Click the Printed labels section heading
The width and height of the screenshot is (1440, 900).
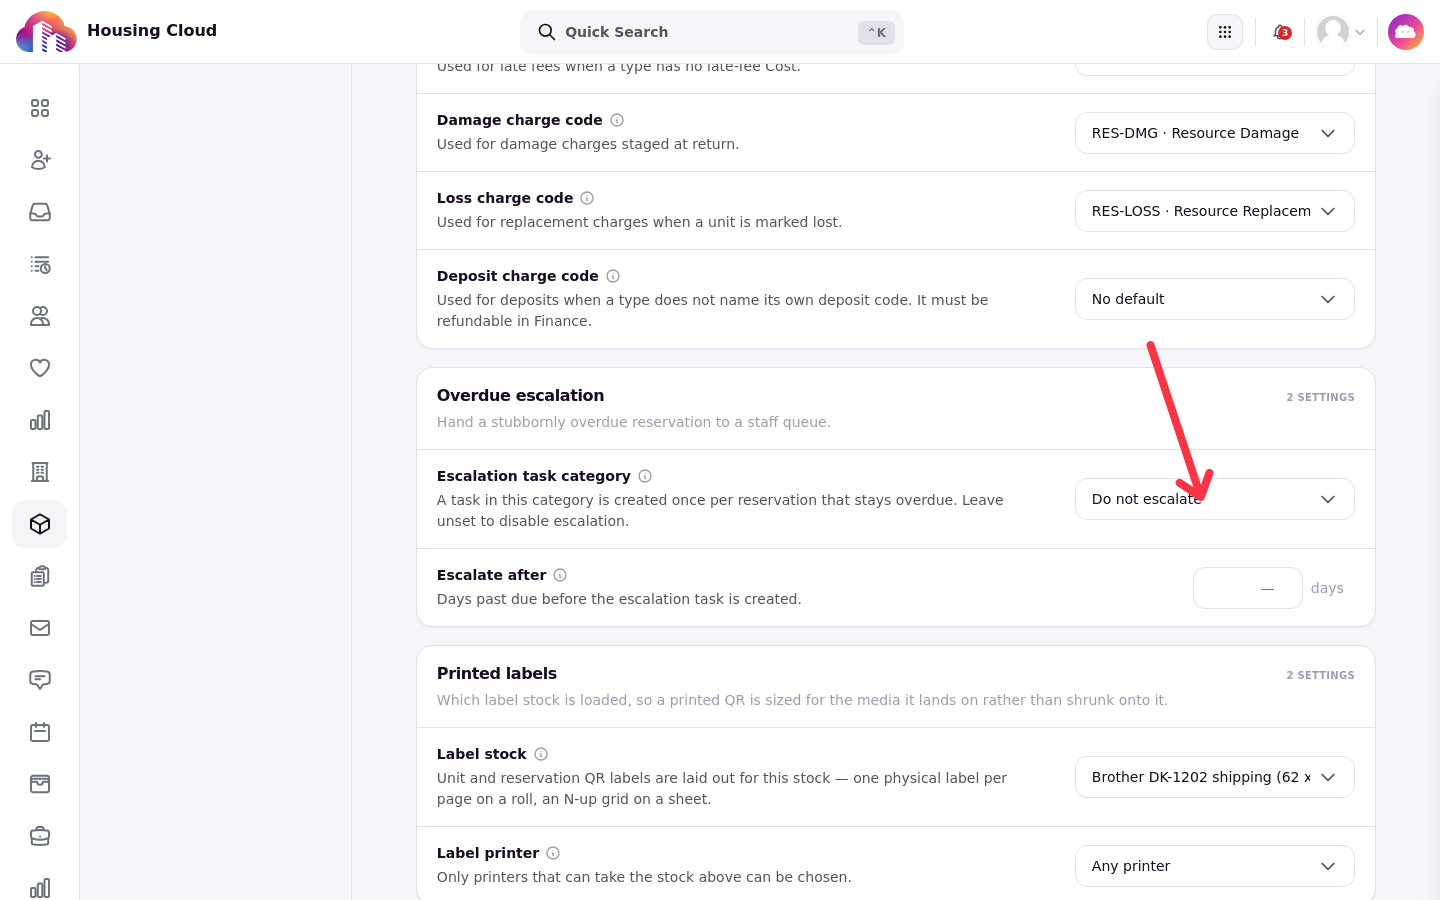pos(497,673)
